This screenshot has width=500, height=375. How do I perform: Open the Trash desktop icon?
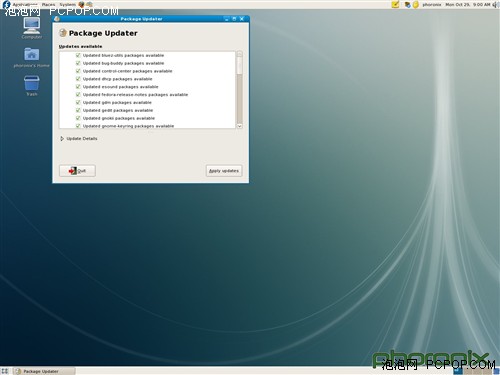click(32, 86)
